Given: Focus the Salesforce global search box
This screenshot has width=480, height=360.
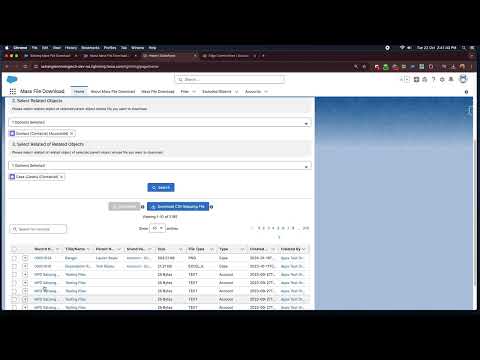Looking at the screenshot, I should pos(230,80).
